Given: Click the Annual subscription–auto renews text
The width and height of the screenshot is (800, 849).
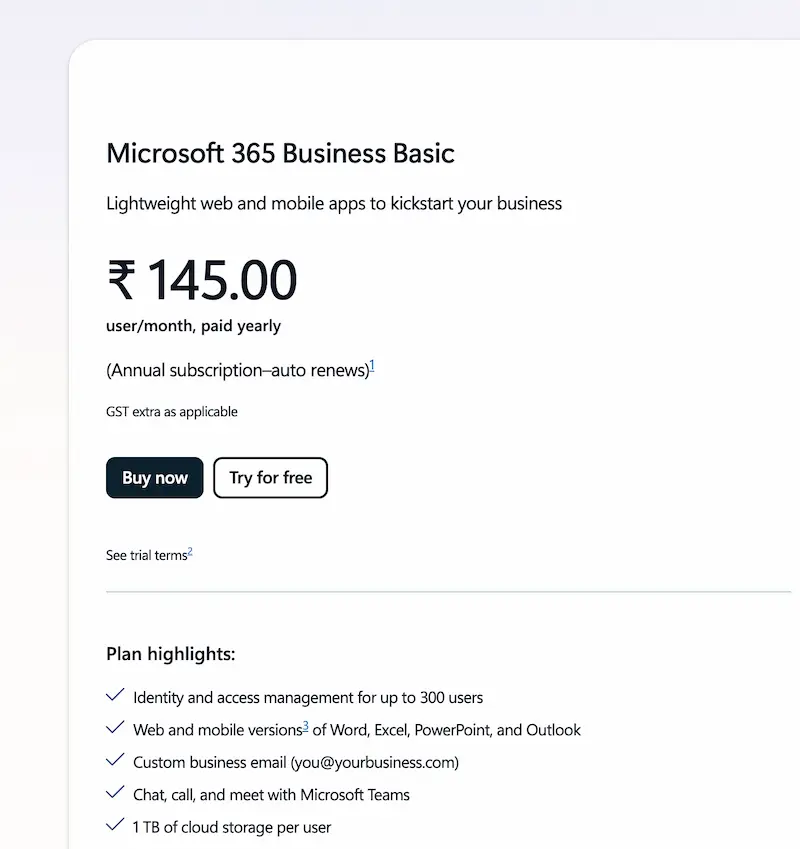Looking at the screenshot, I should coord(237,371).
